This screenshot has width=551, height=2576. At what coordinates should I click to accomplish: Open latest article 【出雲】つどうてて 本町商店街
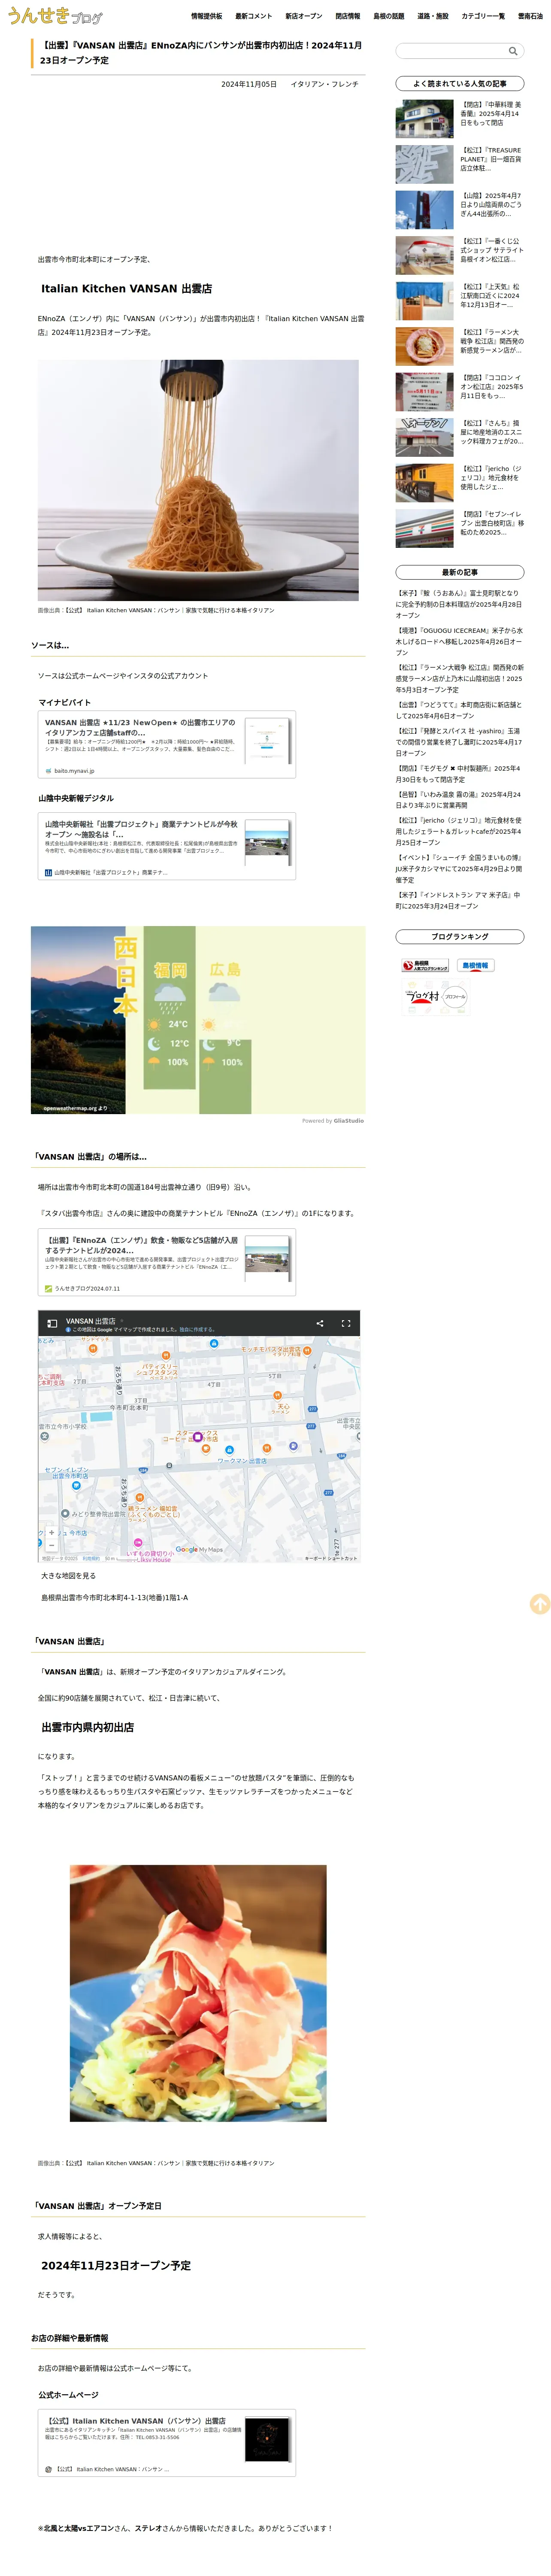[459, 711]
